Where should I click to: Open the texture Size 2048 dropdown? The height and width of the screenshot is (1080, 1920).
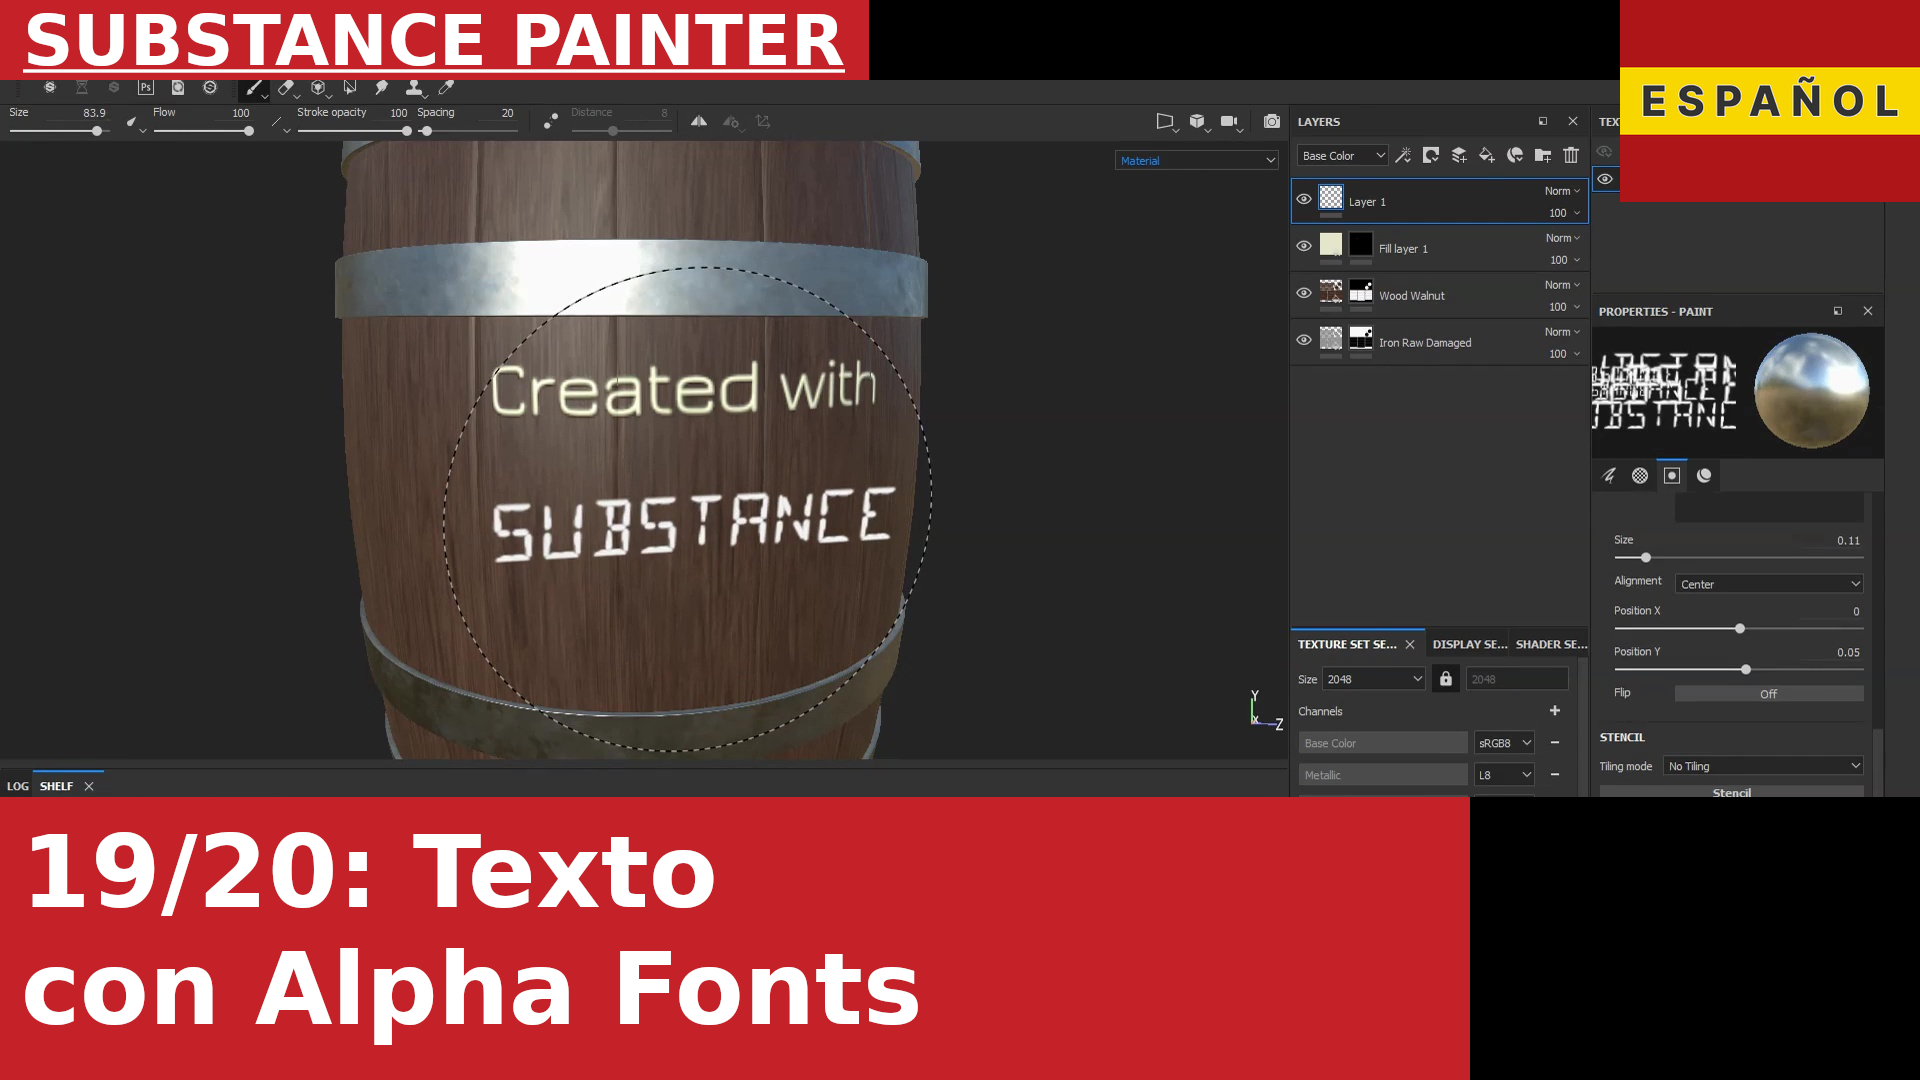click(x=1374, y=679)
